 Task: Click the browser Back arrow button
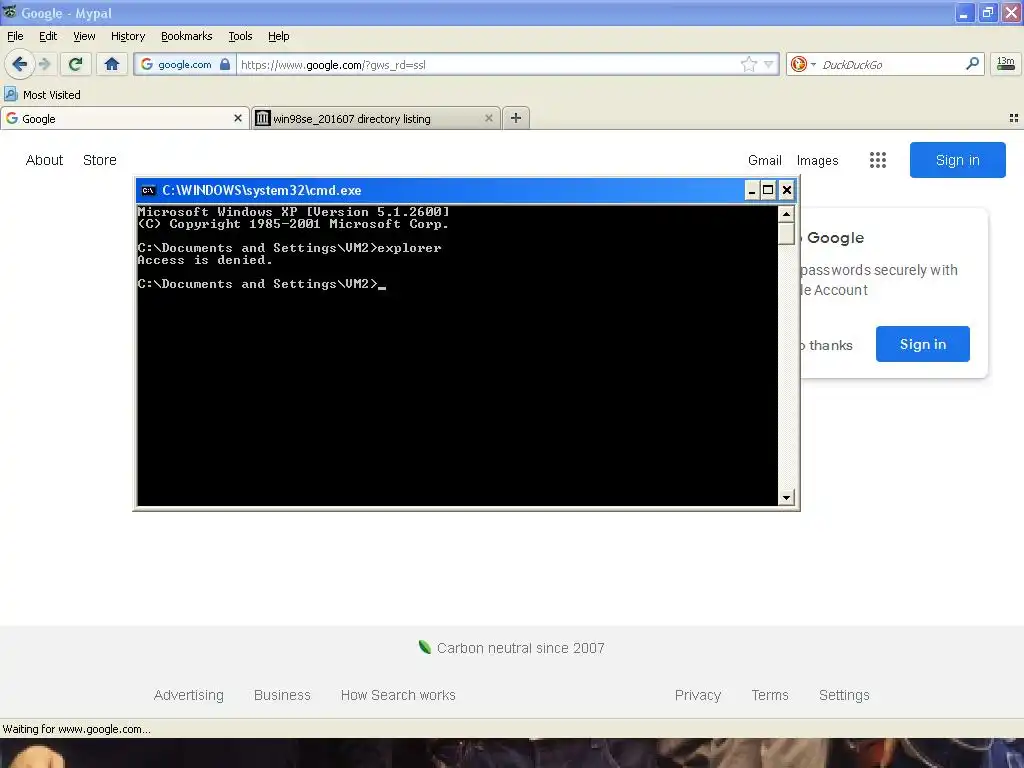[20, 64]
